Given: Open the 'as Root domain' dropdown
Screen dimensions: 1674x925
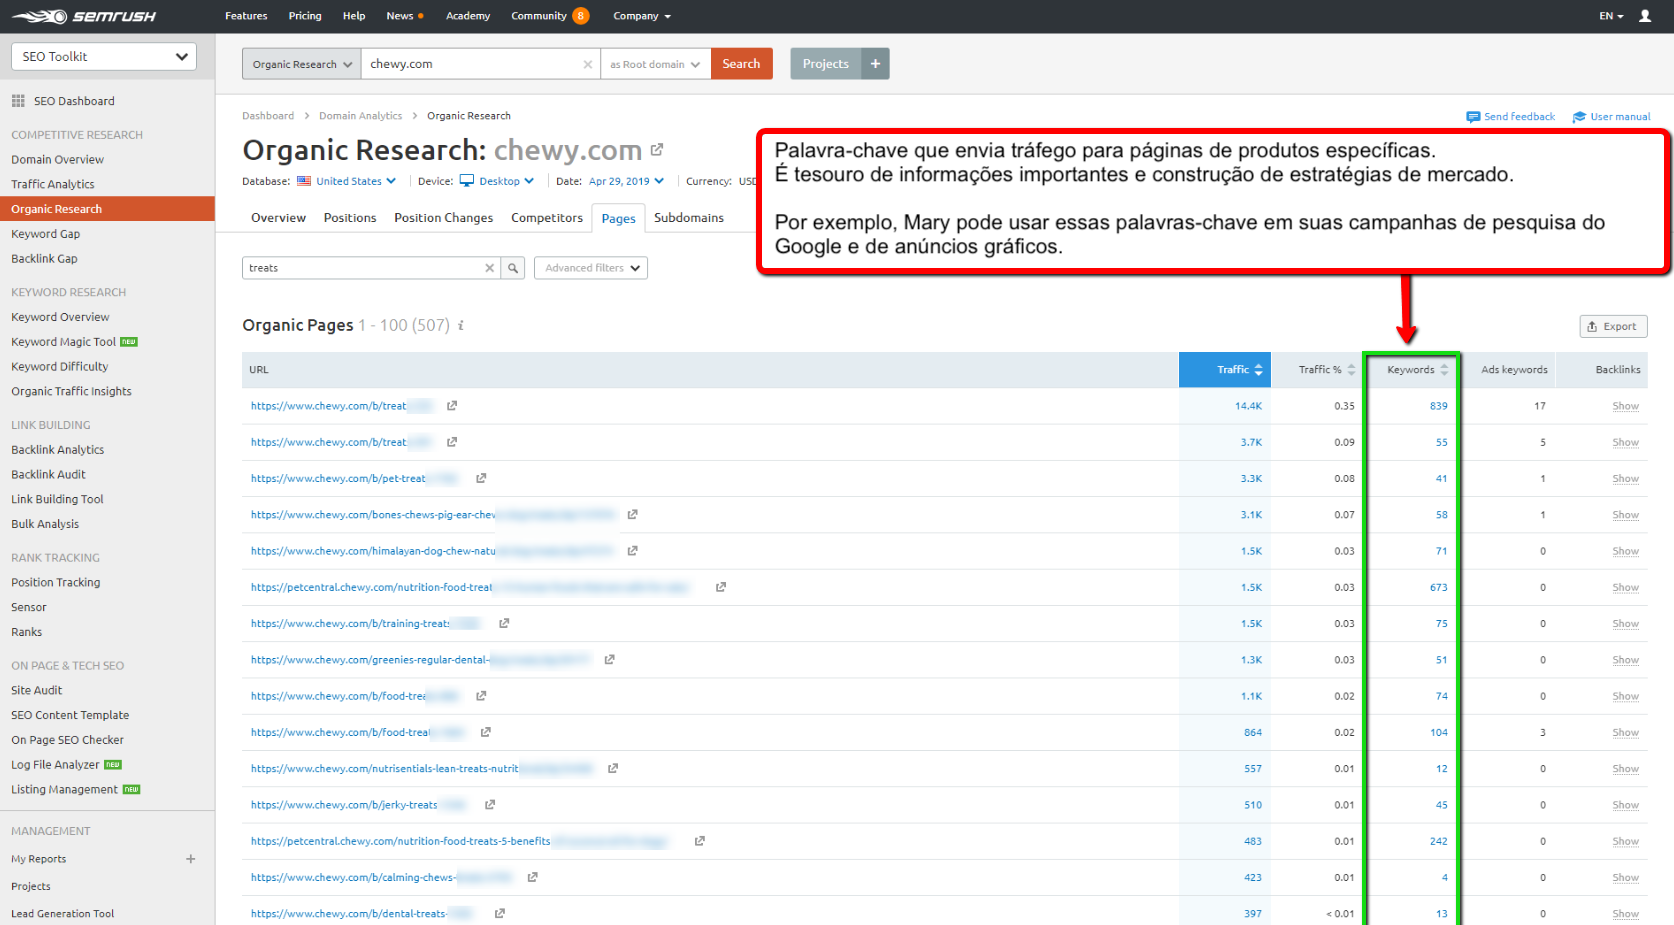Looking at the screenshot, I should point(655,64).
